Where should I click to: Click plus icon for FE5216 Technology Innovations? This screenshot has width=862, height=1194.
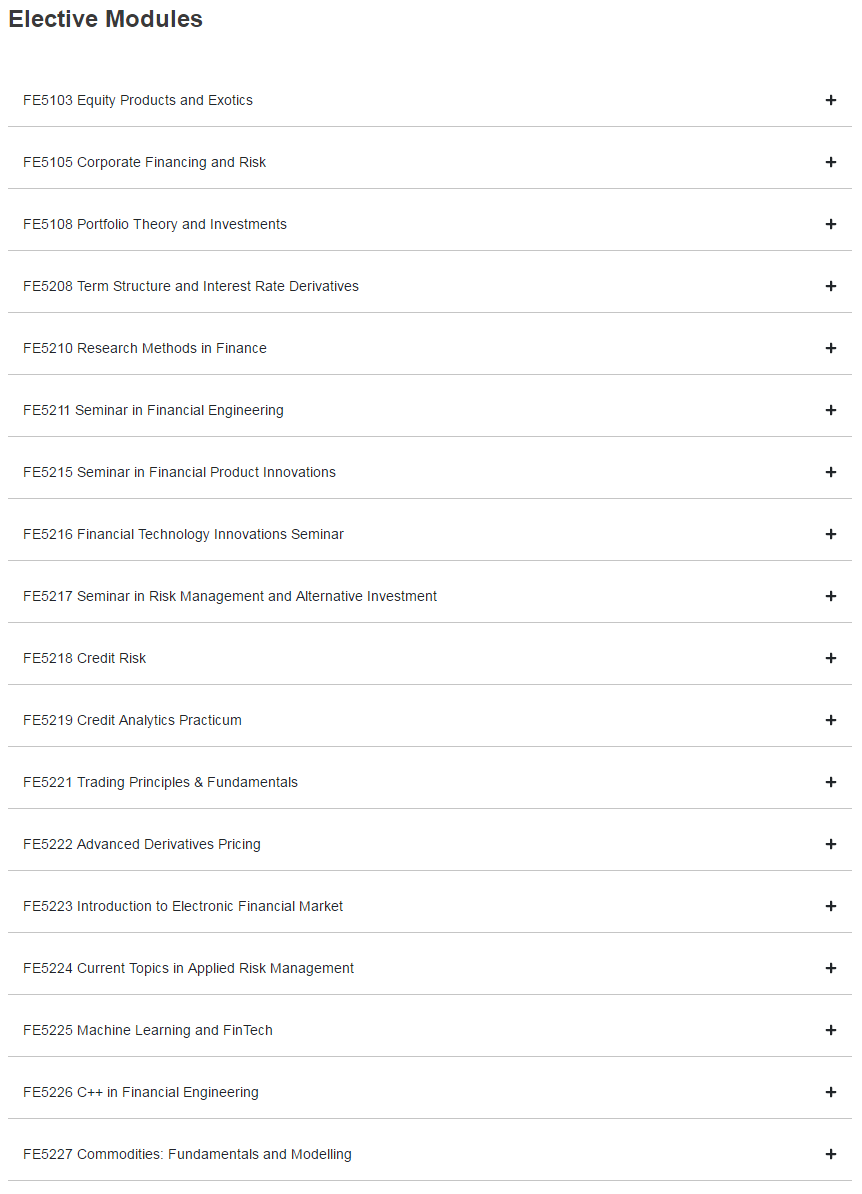point(831,535)
